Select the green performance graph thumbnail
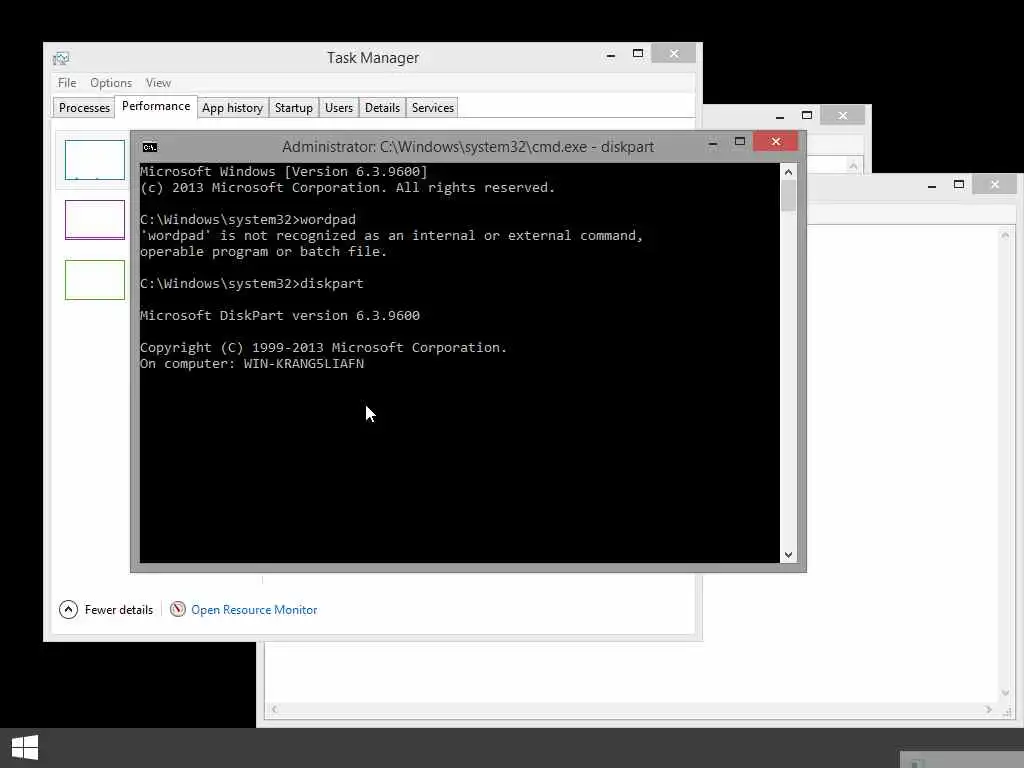Screen dimensions: 1024x768 (x=95, y=280)
